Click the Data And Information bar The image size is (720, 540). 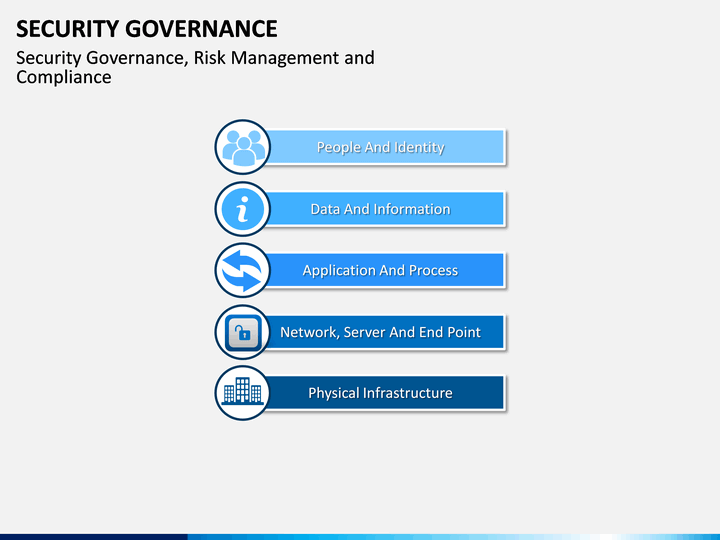(385, 209)
